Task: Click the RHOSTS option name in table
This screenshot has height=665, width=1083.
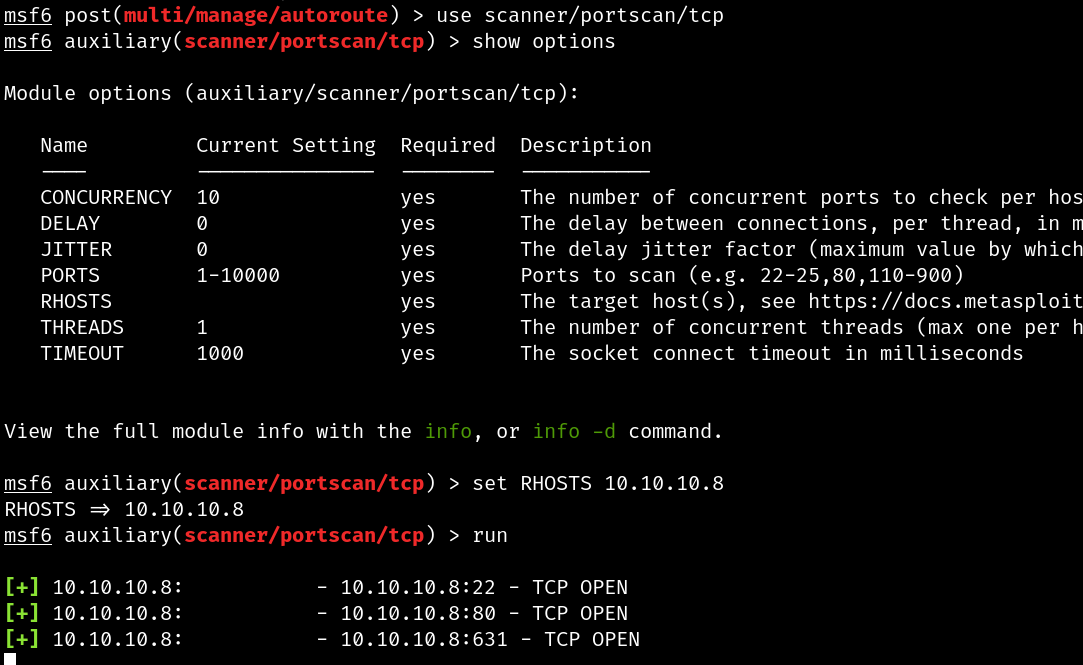Action: coord(76,302)
